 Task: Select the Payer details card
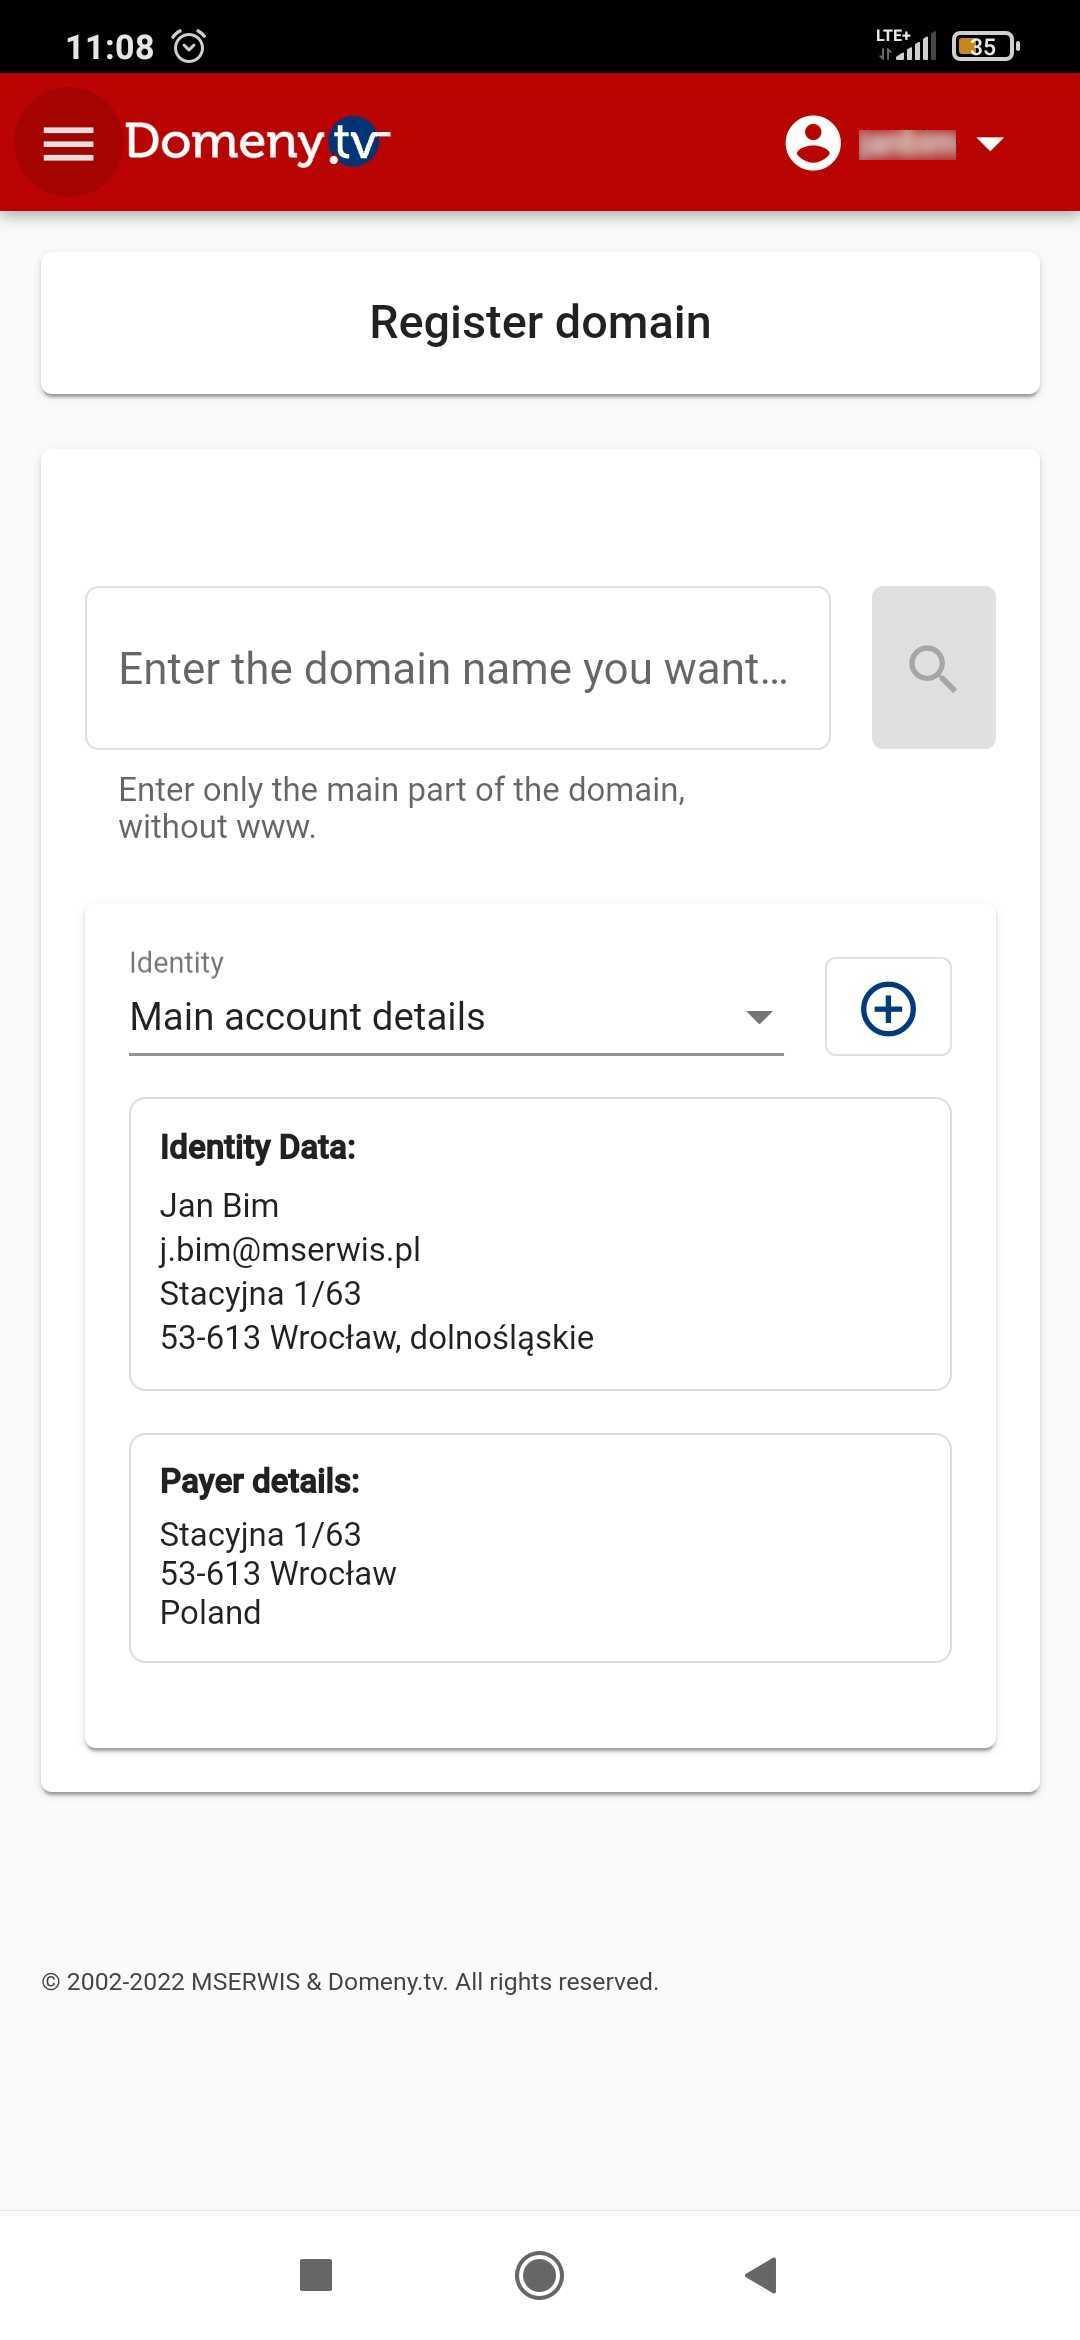[x=540, y=1548]
